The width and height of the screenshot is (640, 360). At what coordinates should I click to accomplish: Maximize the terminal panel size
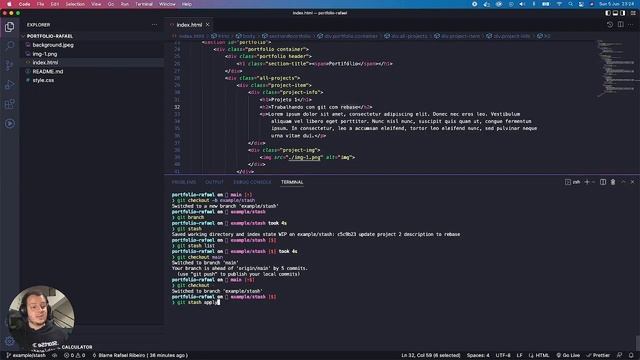click(623, 182)
